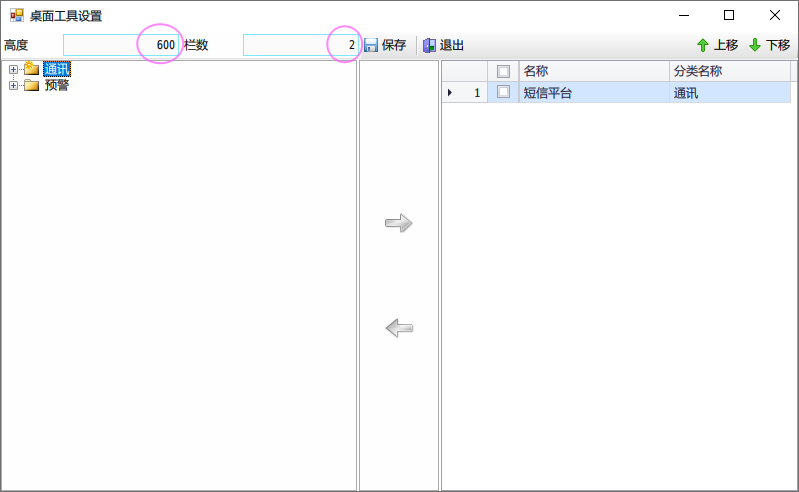Click the 退出 label in the toolbar
799x492 pixels.
(451, 45)
